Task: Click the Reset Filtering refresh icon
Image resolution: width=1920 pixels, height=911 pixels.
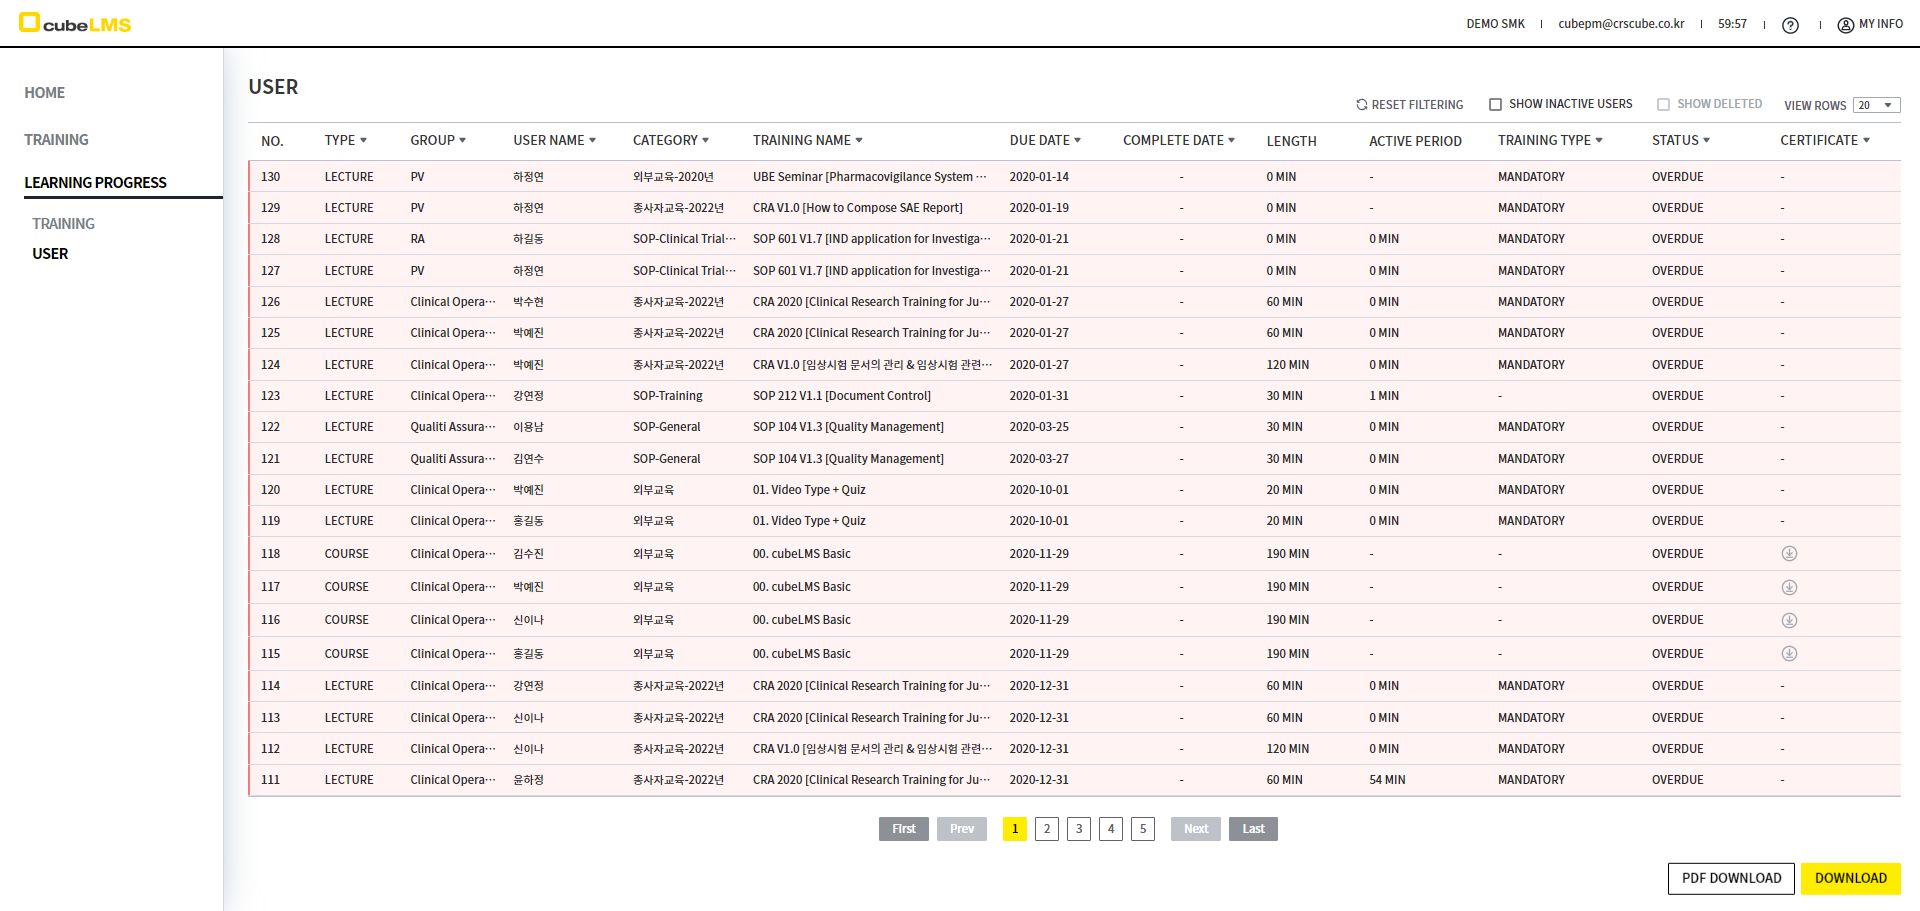Action: tap(1361, 105)
